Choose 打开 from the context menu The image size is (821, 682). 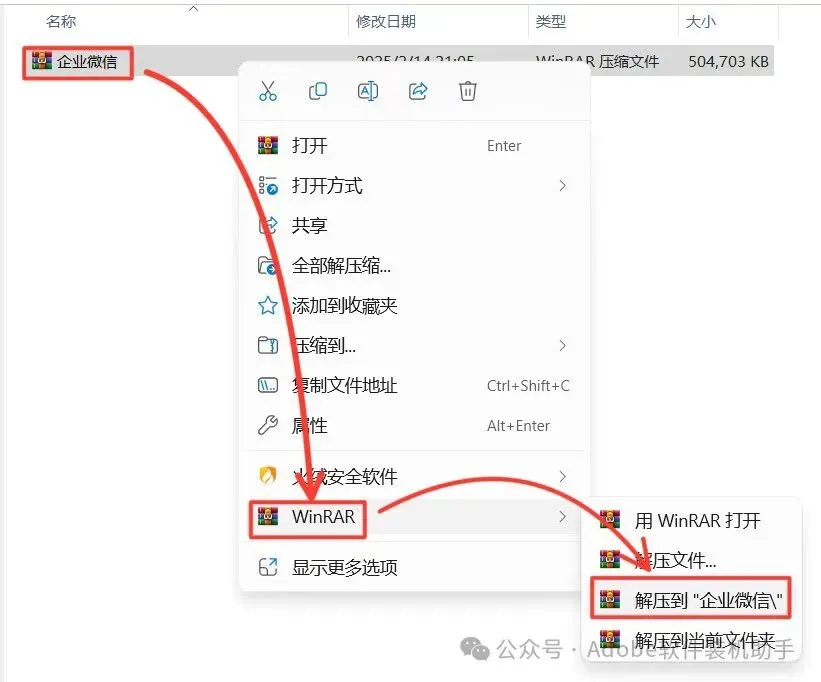(414, 146)
